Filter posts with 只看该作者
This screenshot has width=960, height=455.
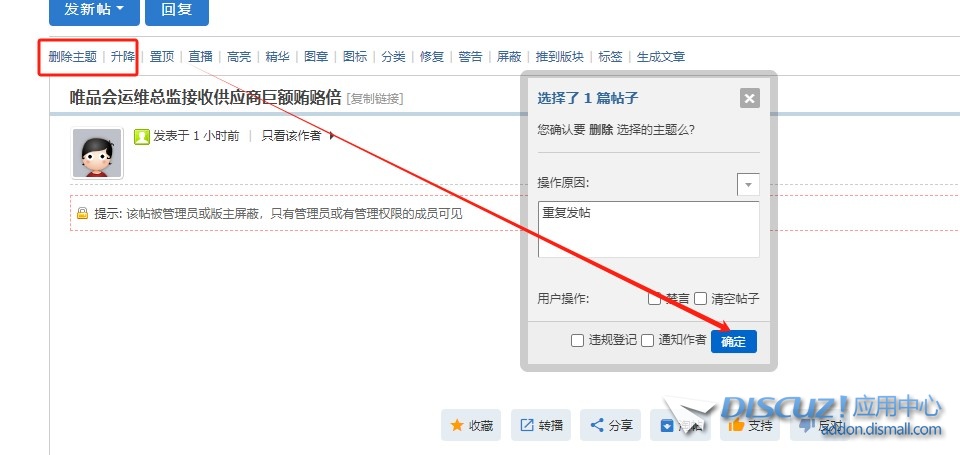coord(291,136)
